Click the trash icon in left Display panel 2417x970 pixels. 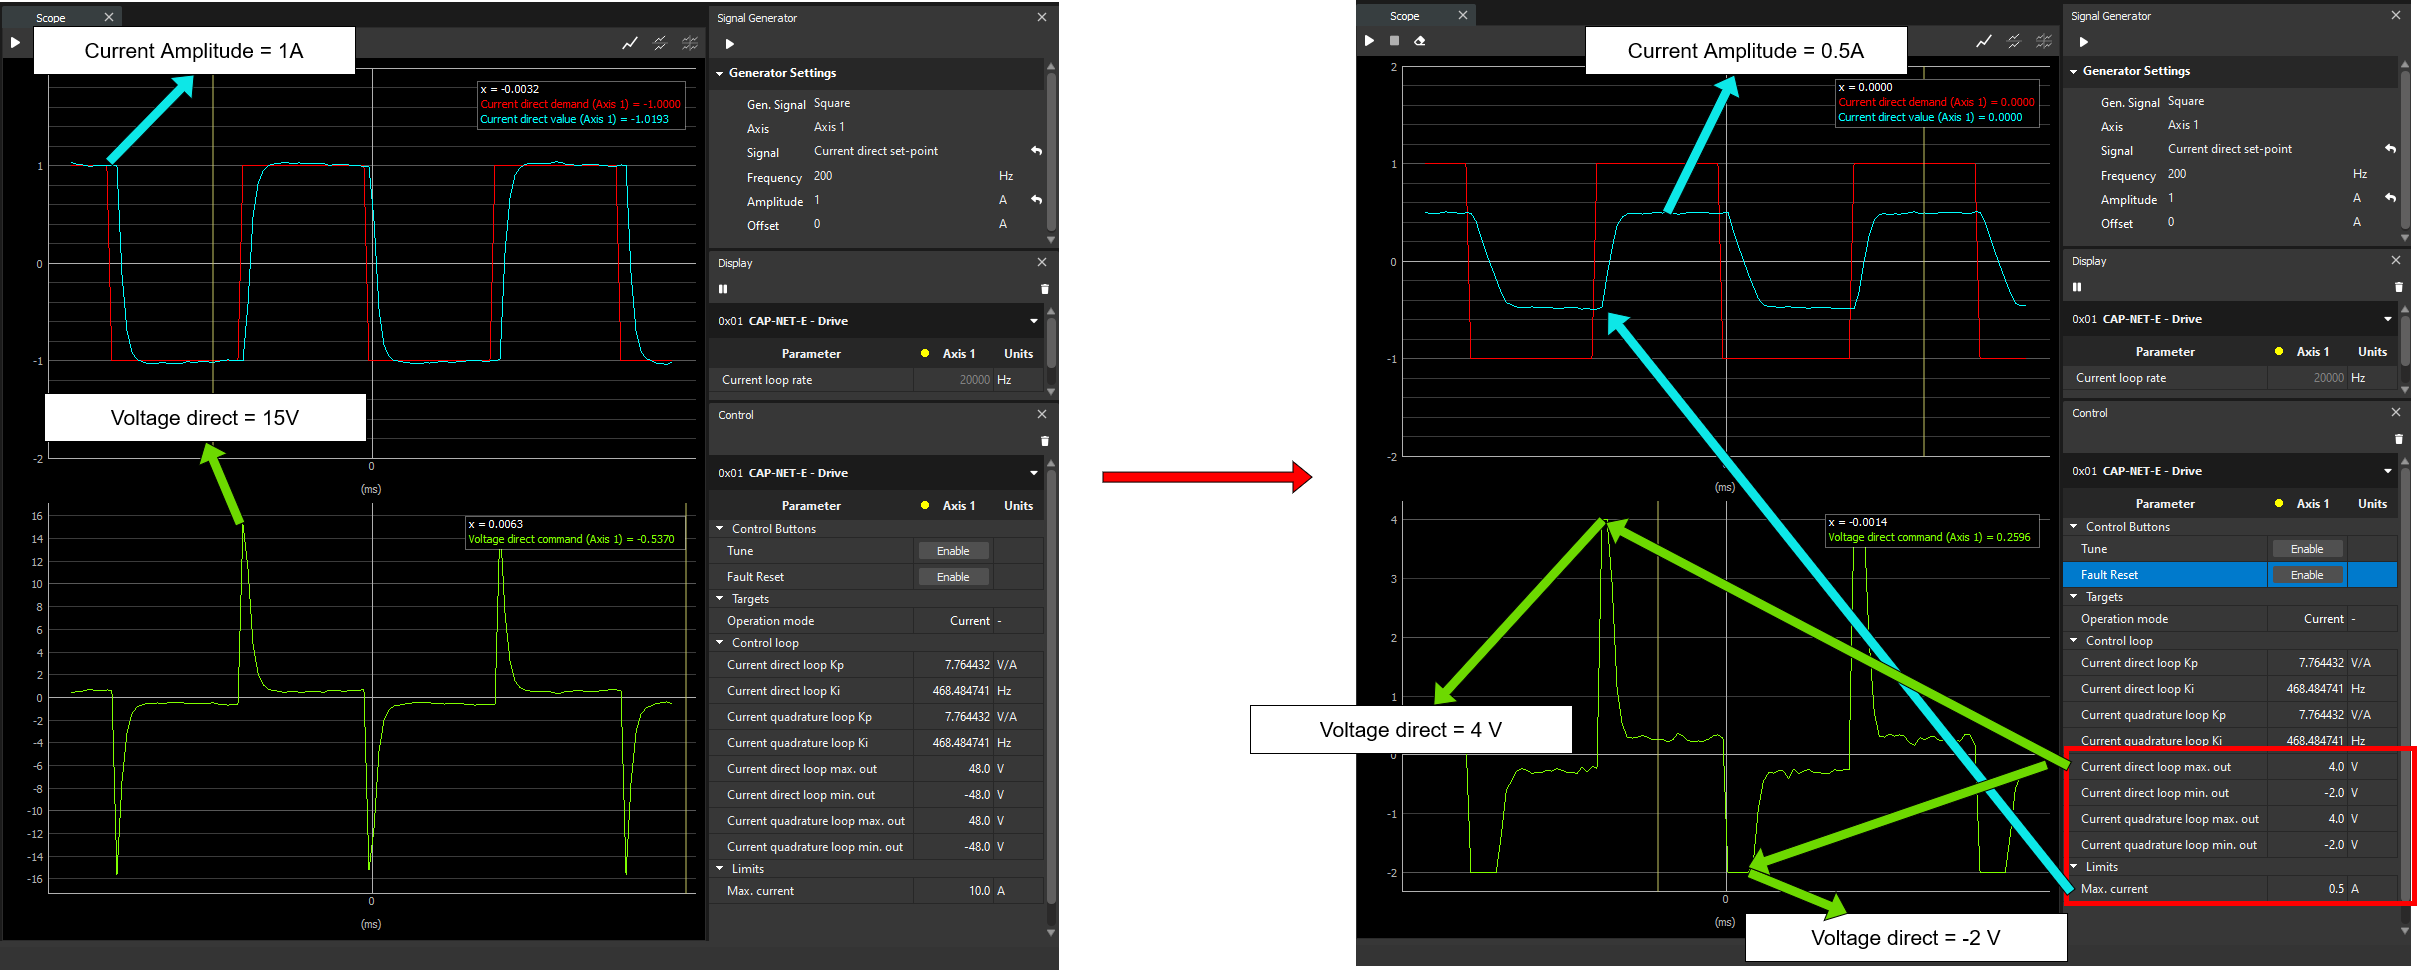coord(1045,289)
